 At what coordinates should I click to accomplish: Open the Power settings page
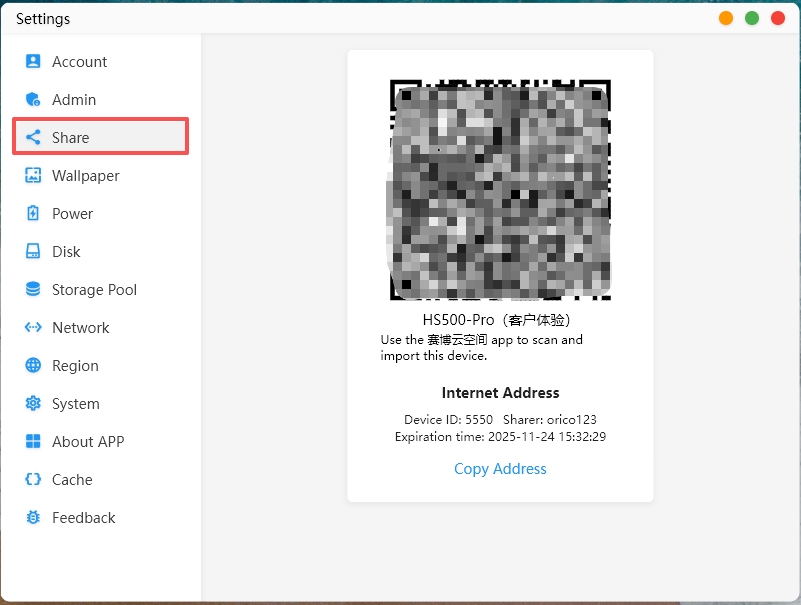pos(101,213)
